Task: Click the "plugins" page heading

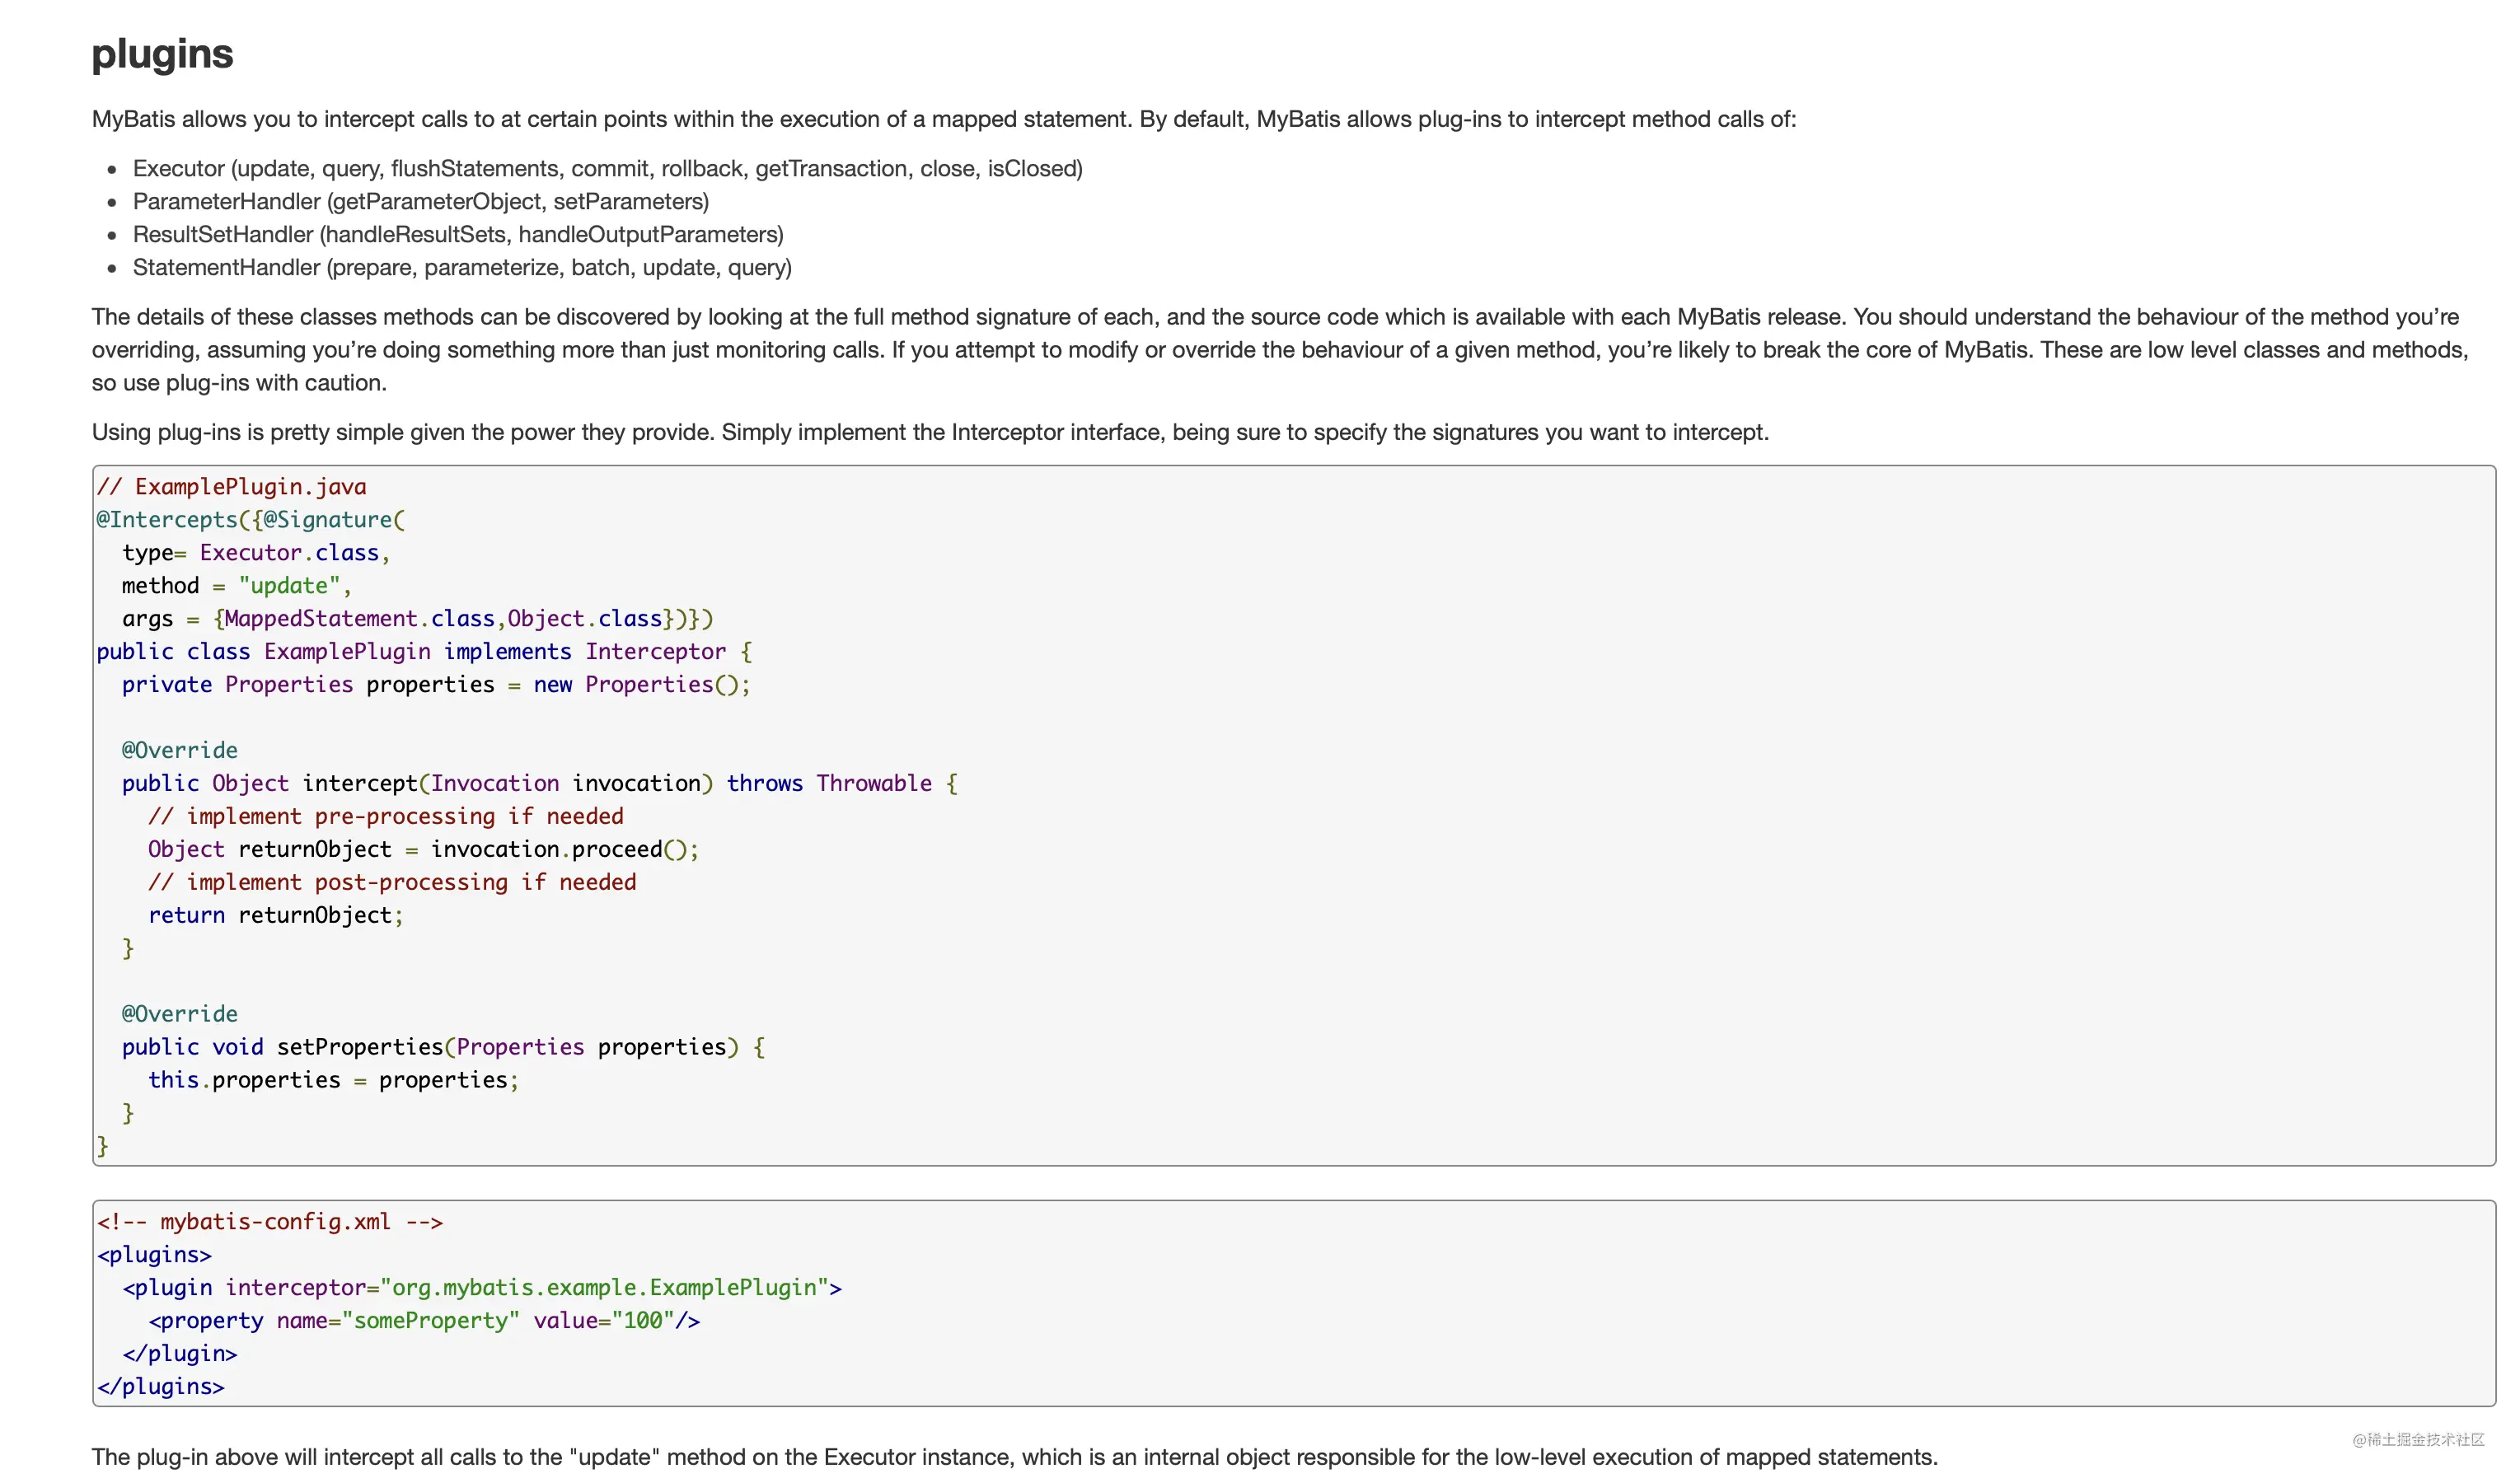Action: click(162, 54)
